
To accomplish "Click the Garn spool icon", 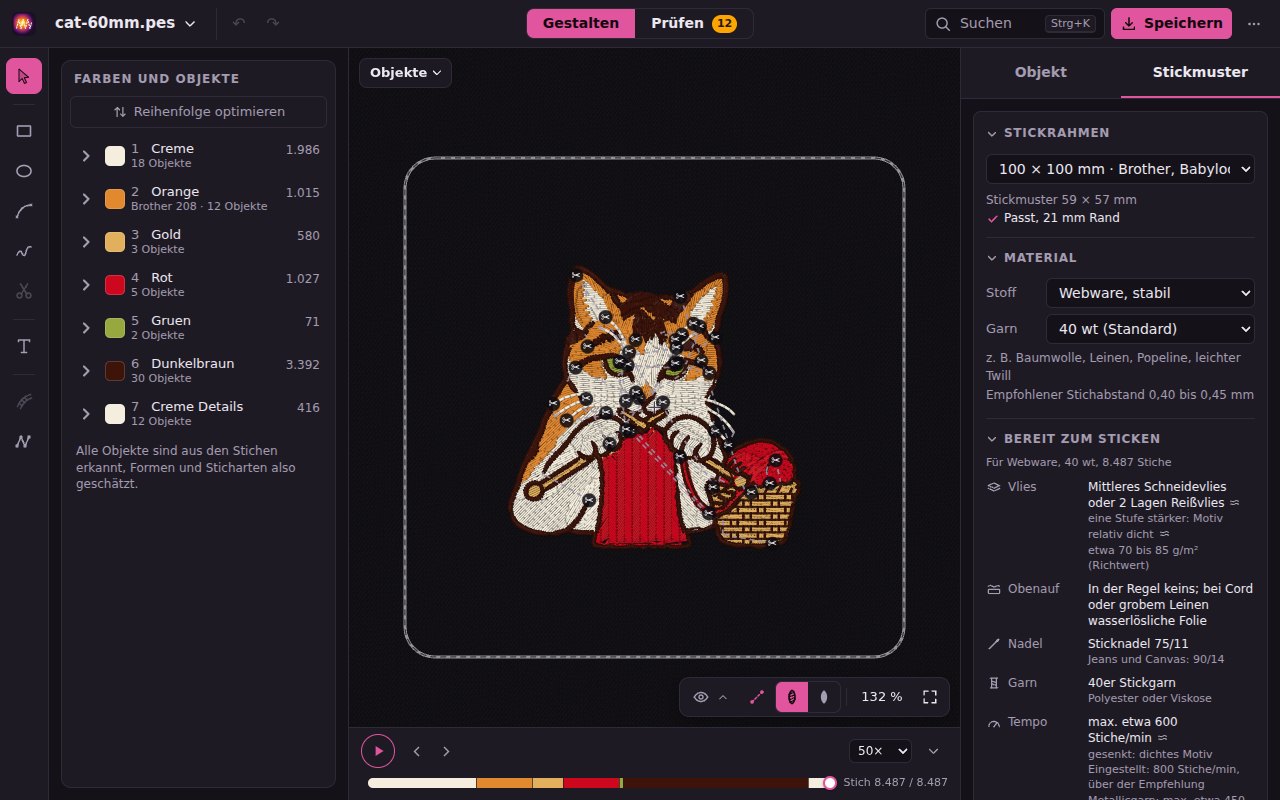I will tap(994, 683).
